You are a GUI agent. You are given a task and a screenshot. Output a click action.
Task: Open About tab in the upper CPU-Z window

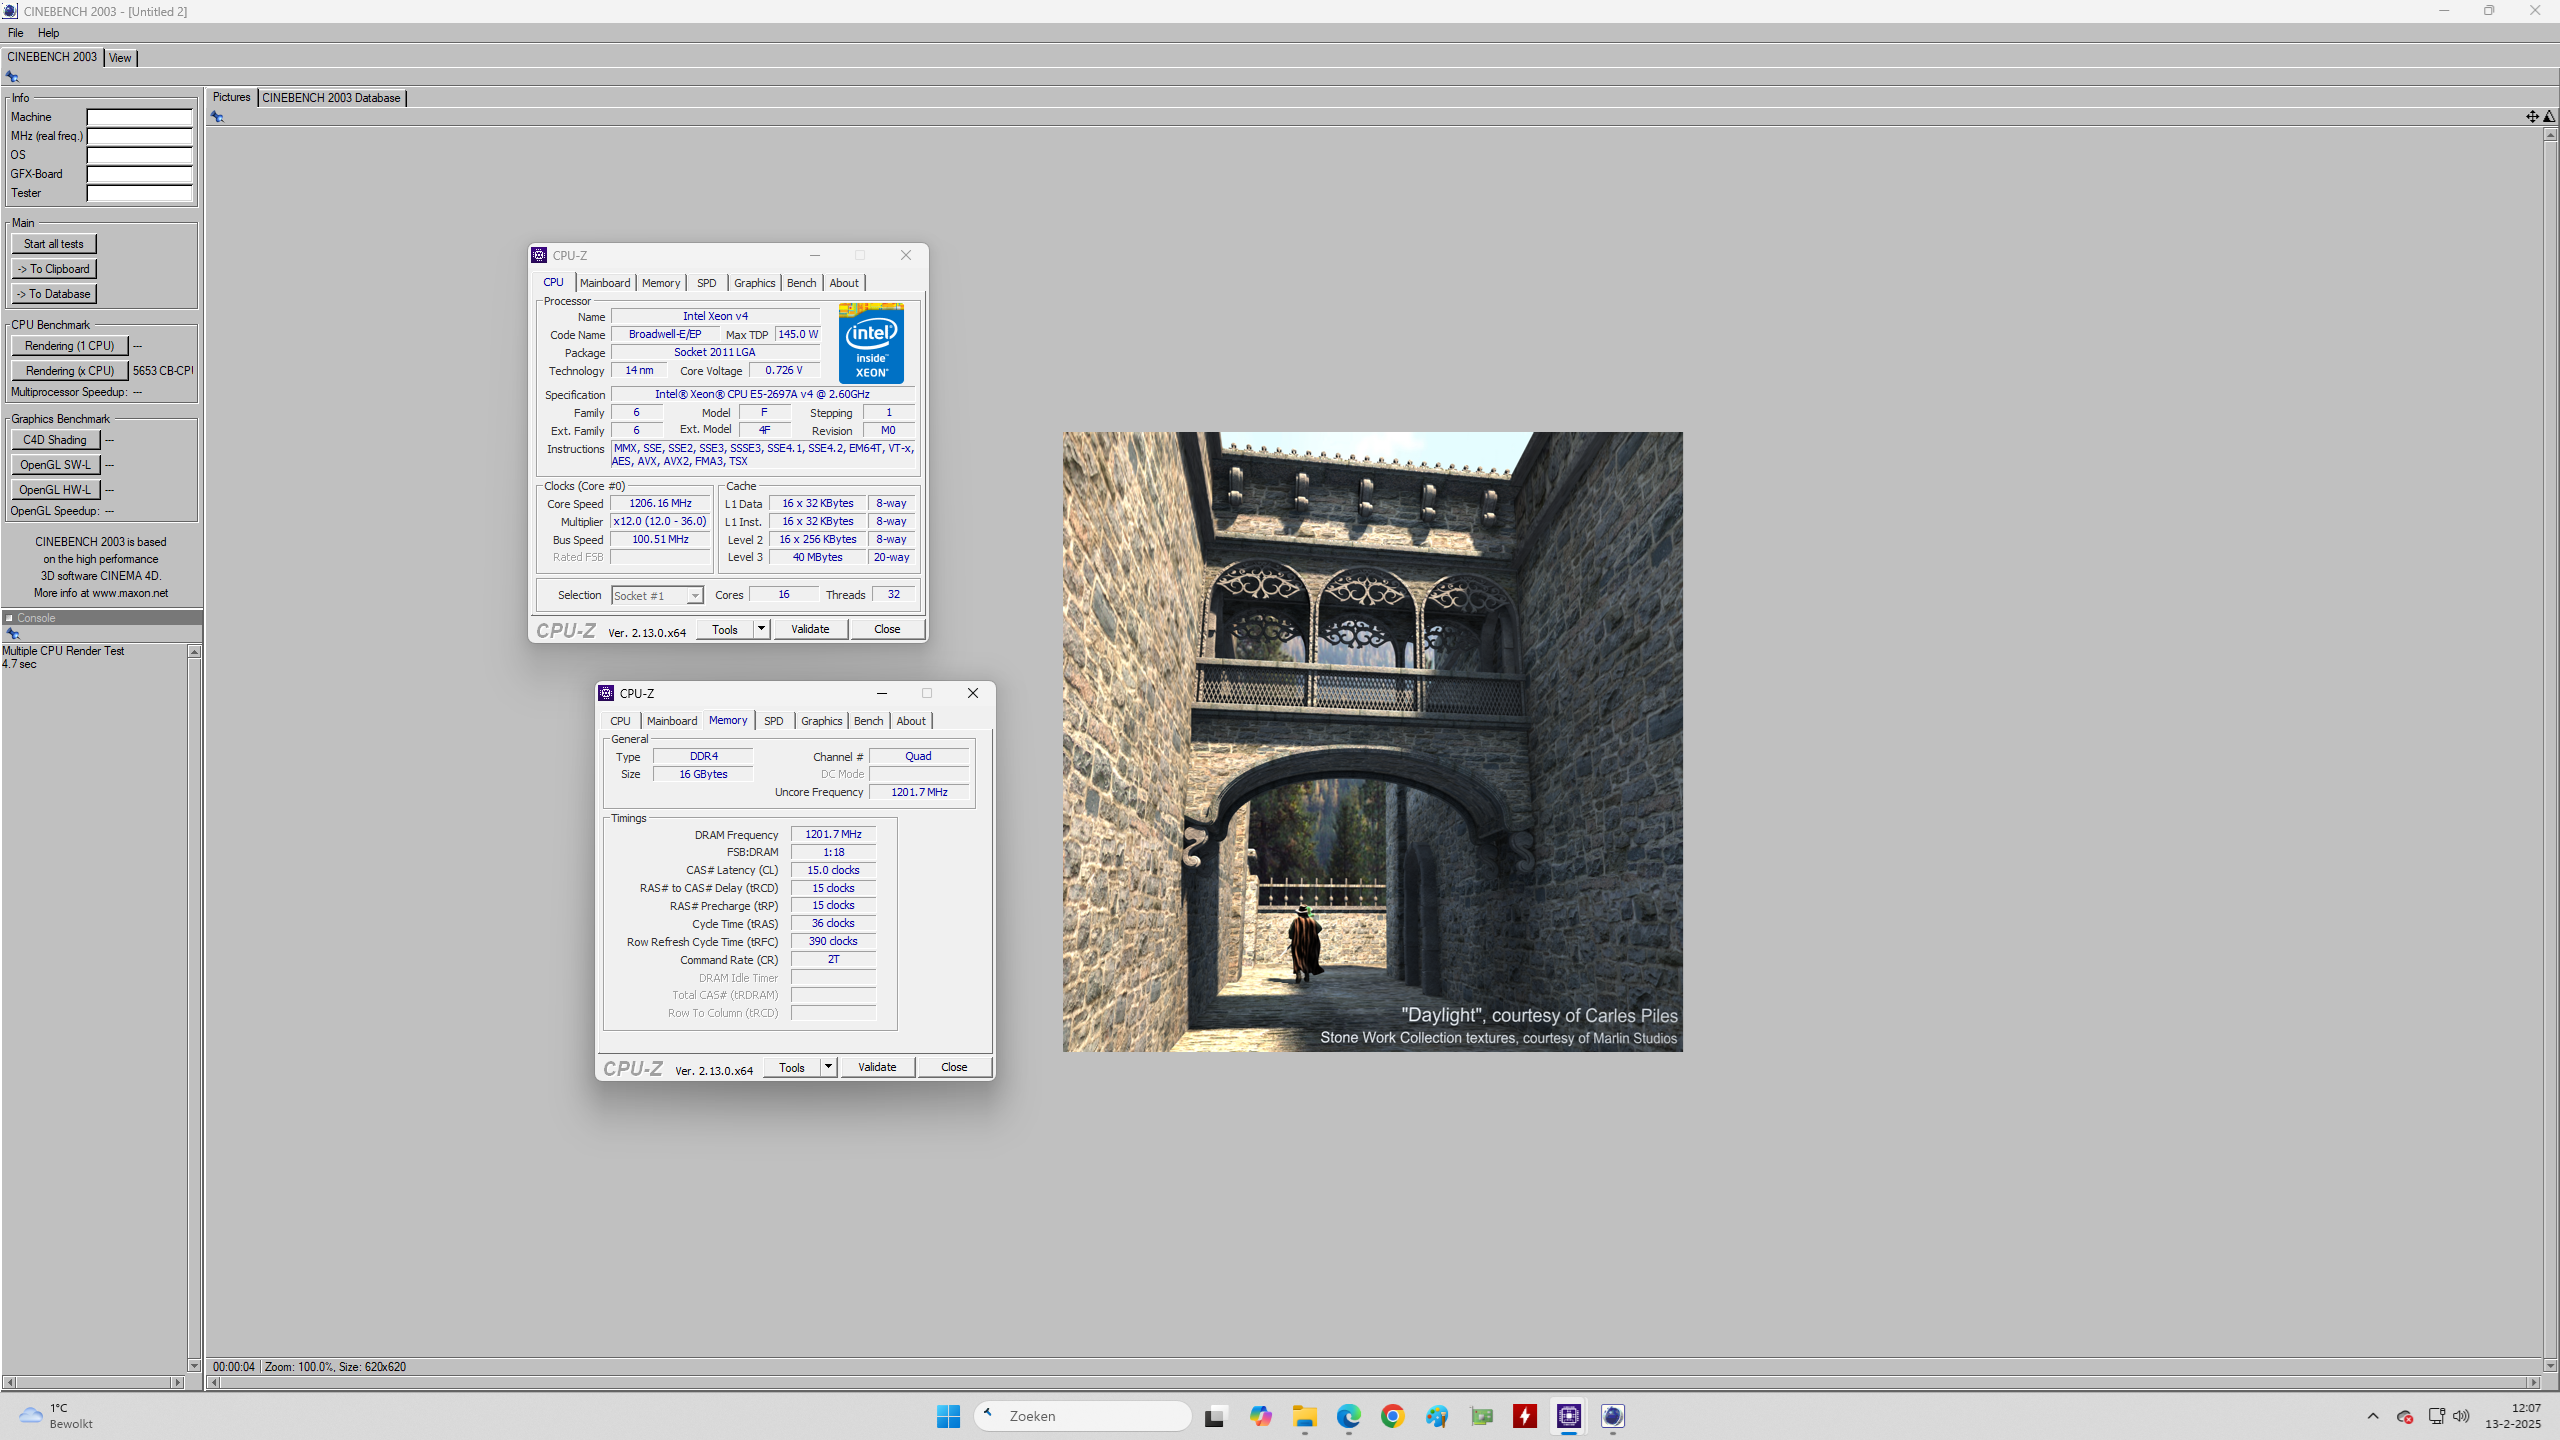pyautogui.click(x=844, y=283)
